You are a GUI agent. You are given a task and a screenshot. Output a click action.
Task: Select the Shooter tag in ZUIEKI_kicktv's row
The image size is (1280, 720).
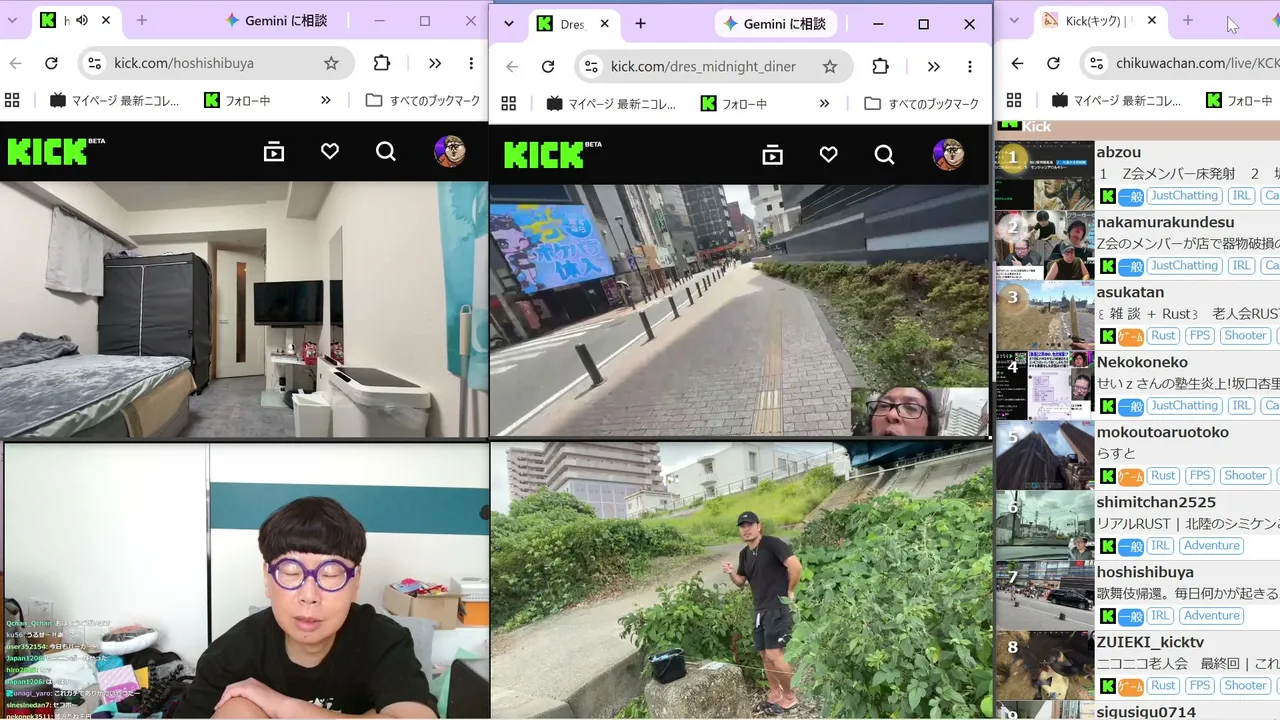[x=1245, y=686]
